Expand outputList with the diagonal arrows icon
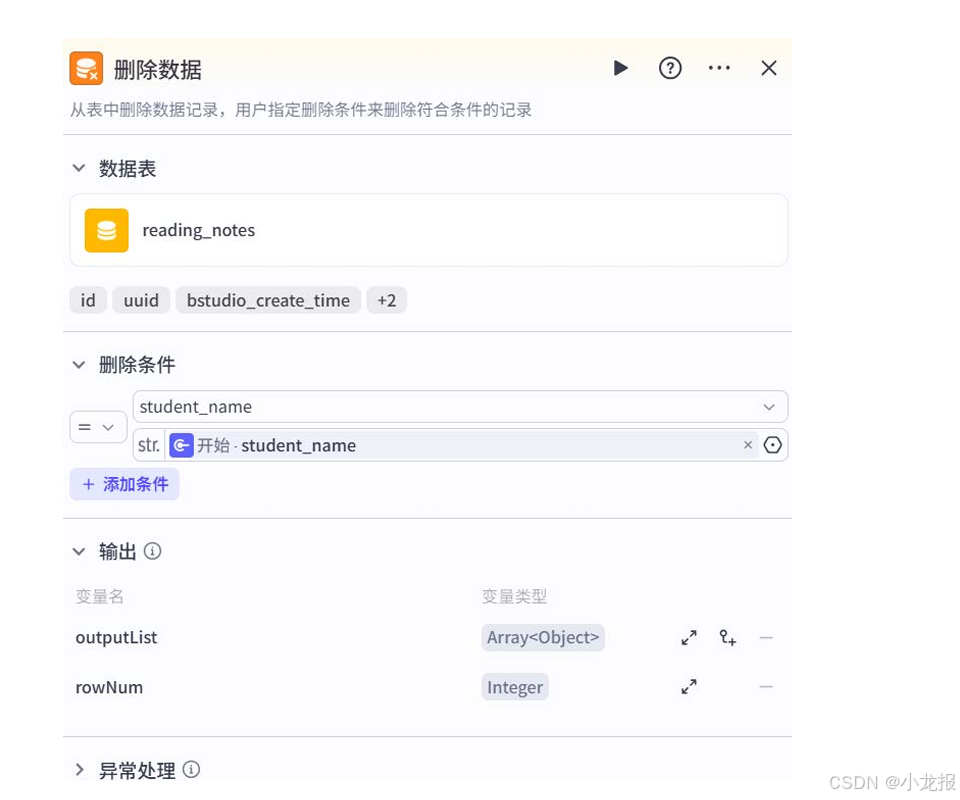The width and height of the screenshot is (960, 800). [689, 637]
